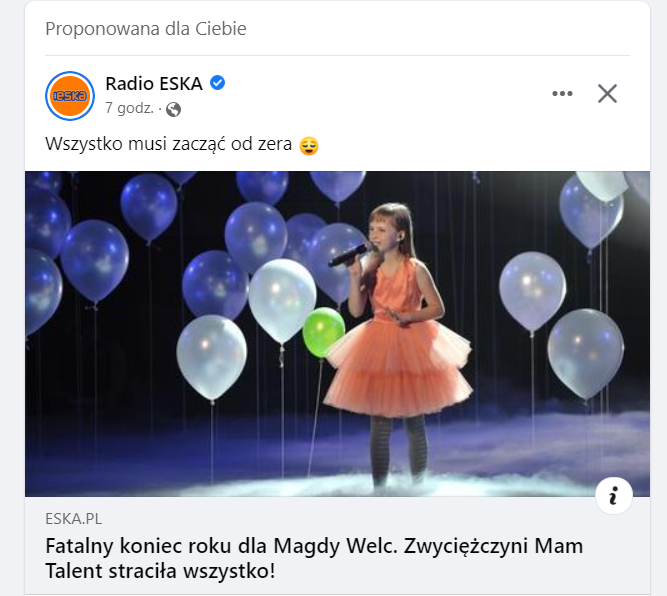
Task: Click the "Proponowana dla Ciebie" header label
Action: click(145, 29)
